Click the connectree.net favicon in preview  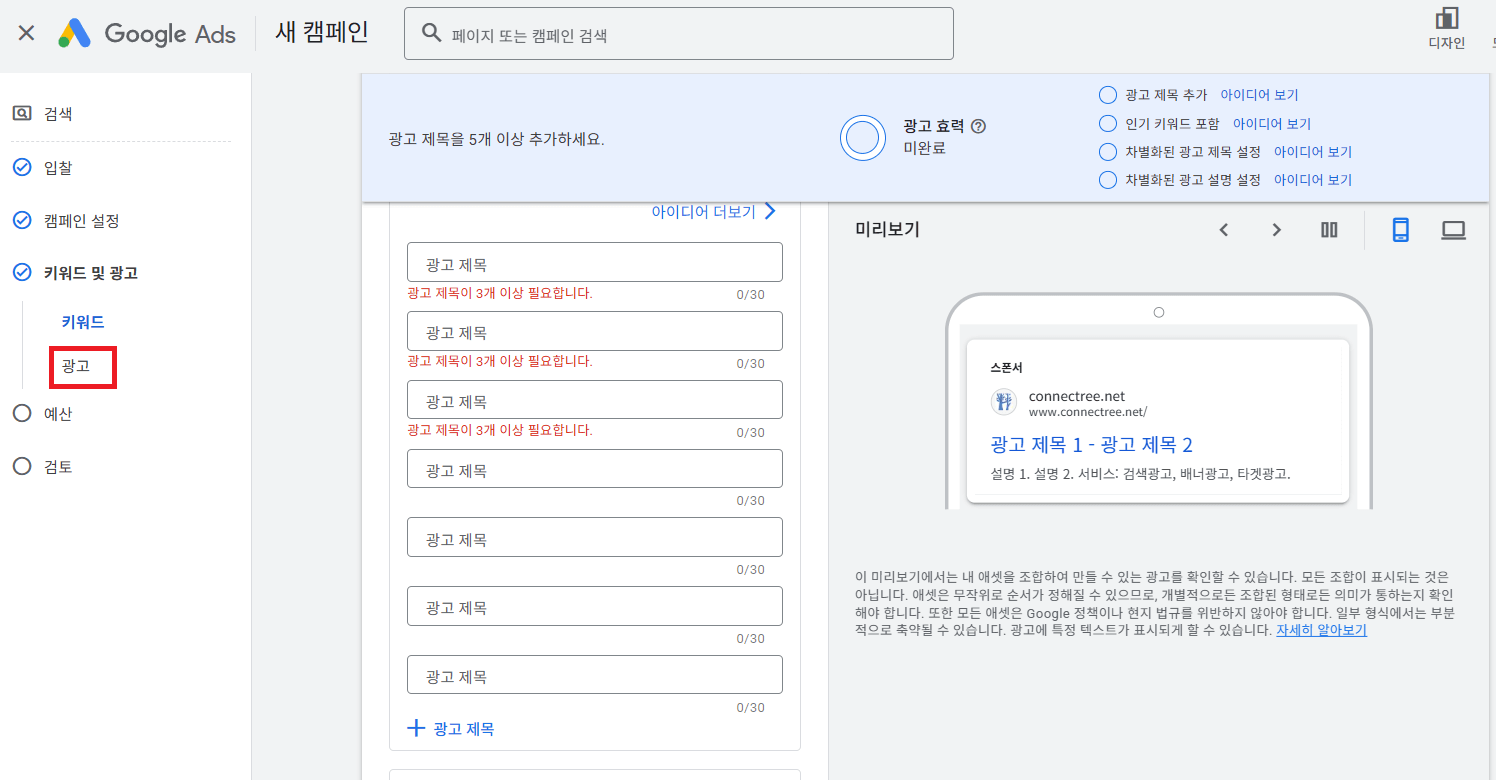tap(1003, 402)
